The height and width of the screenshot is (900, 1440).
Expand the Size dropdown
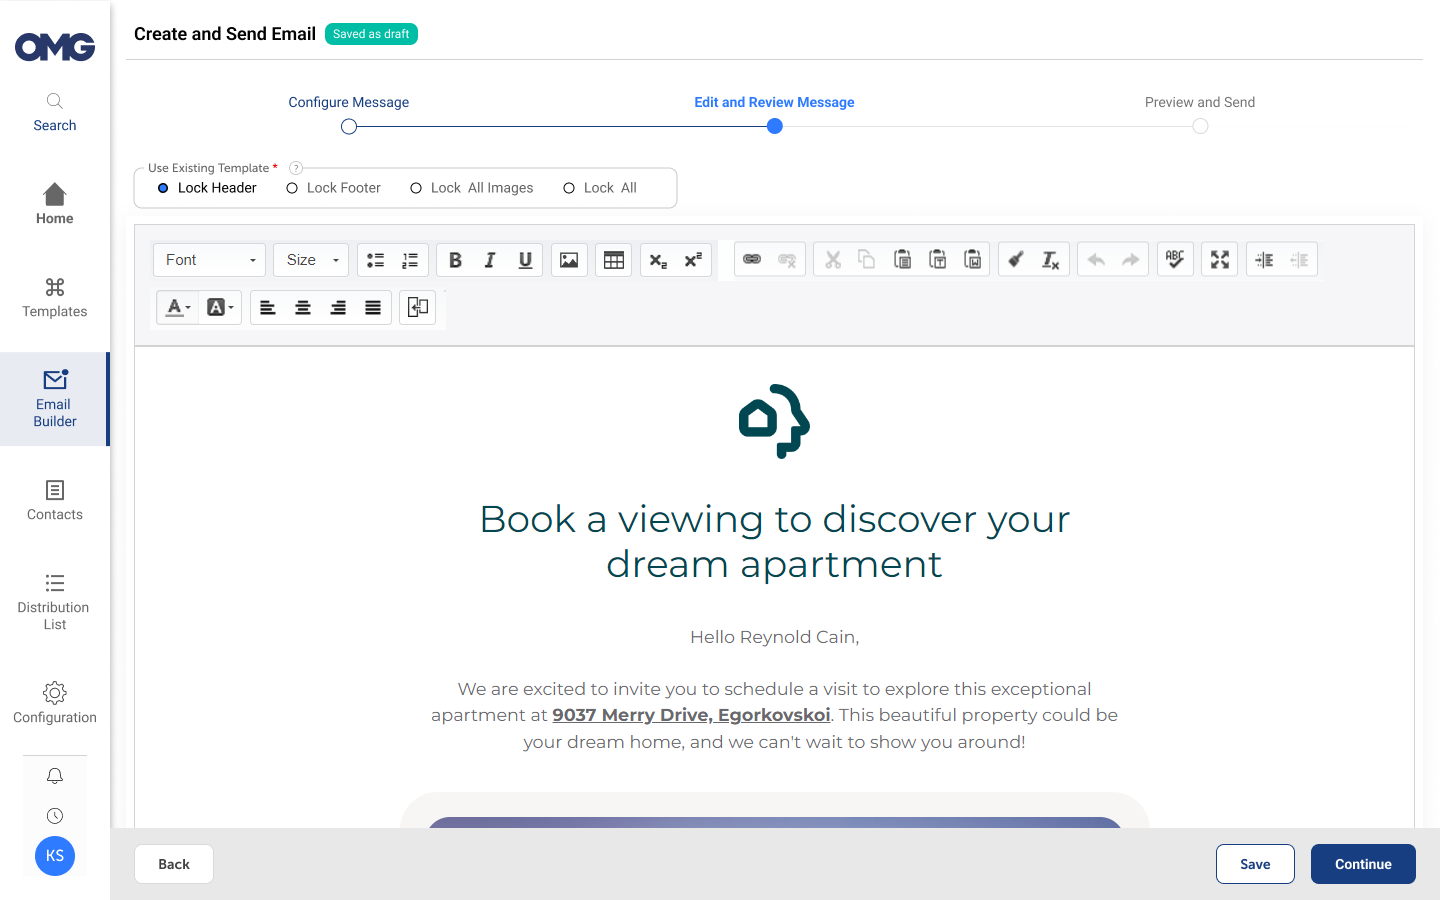[x=311, y=260]
